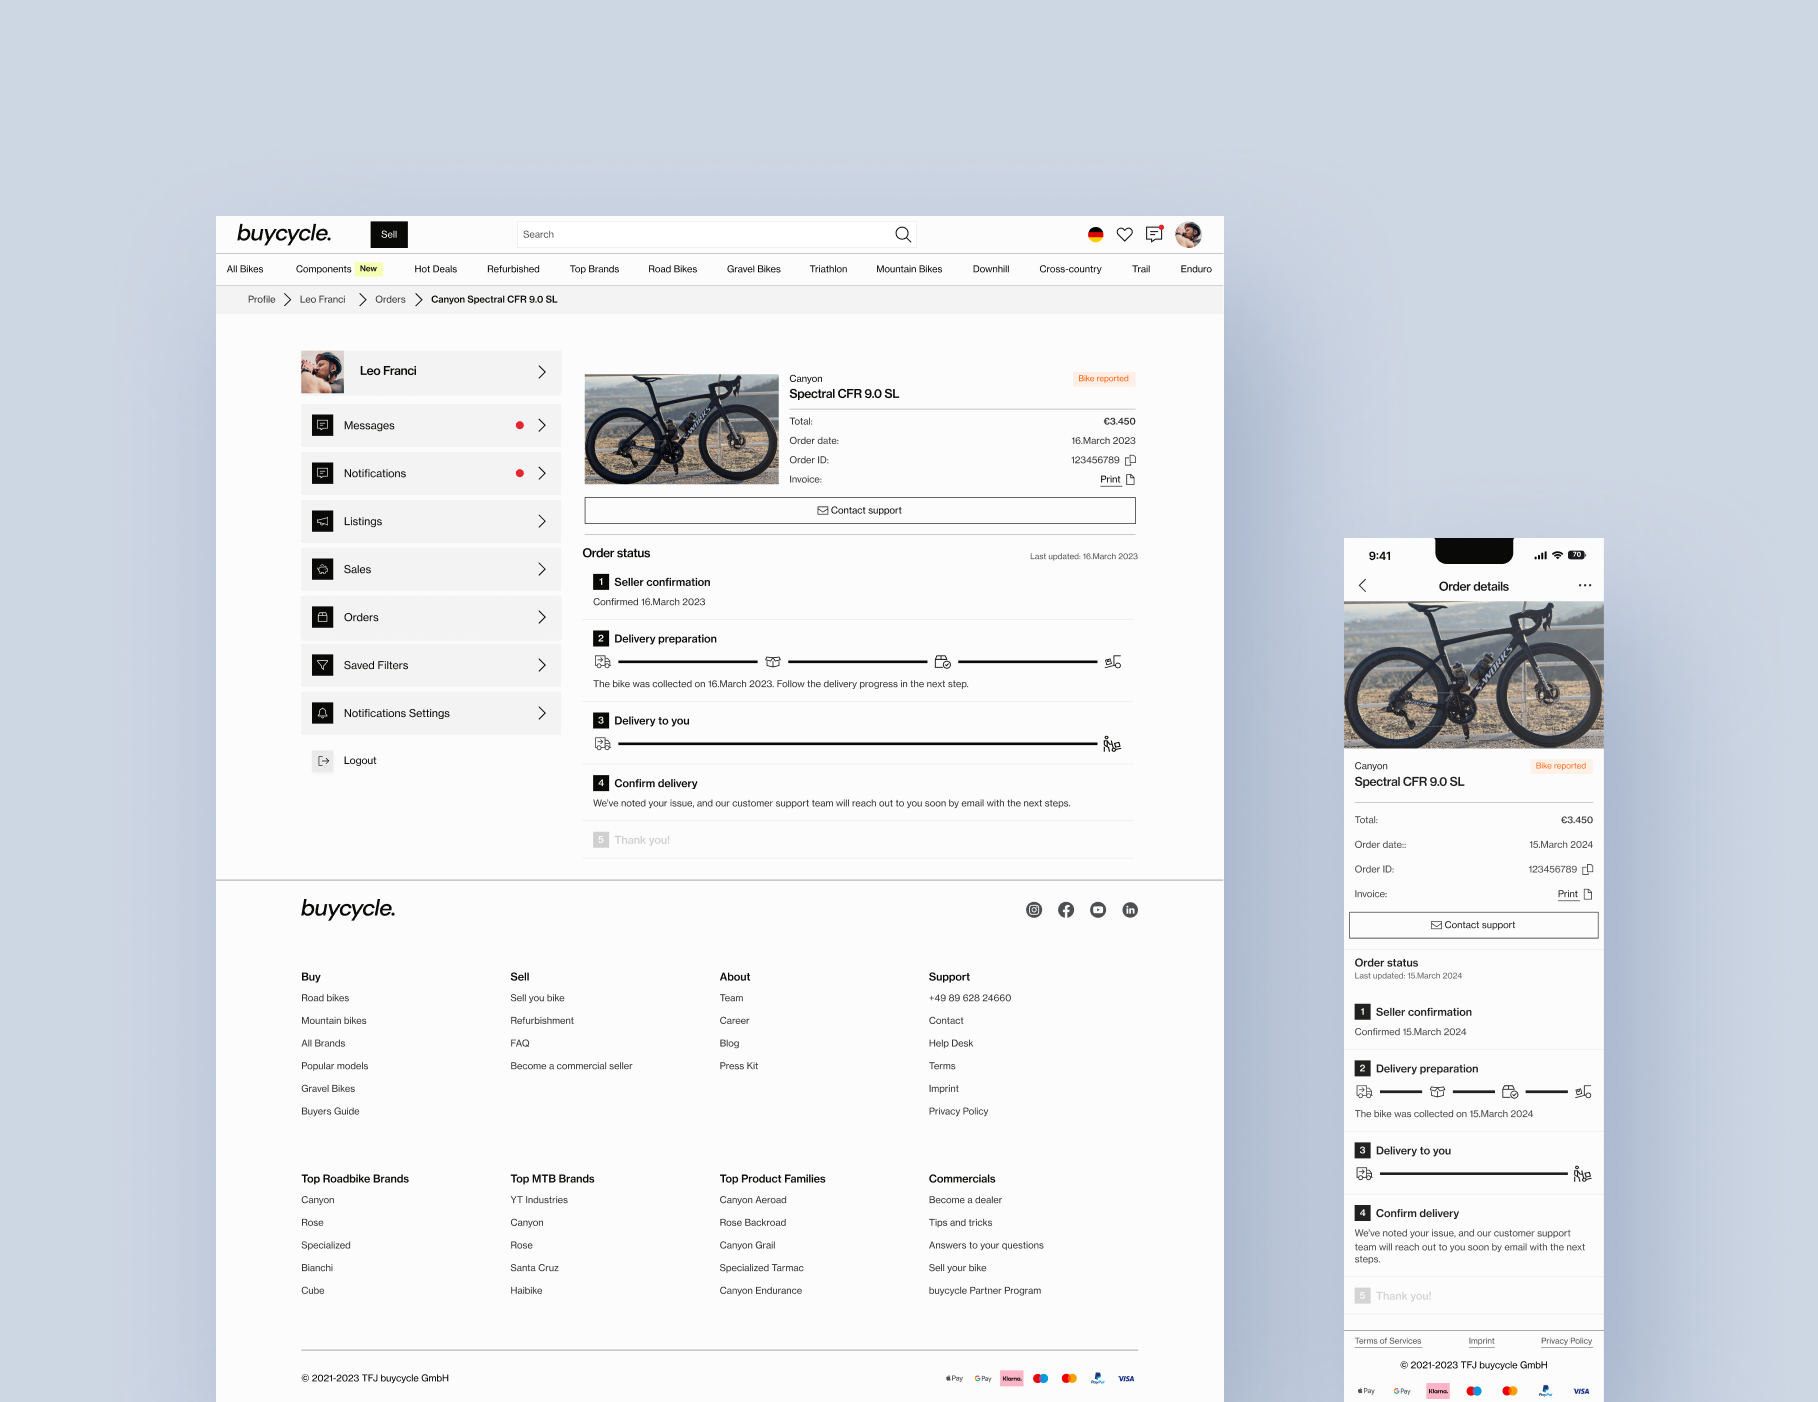Expand the Notifications Settings row chevron
The height and width of the screenshot is (1402, 1818).
pyautogui.click(x=542, y=713)
